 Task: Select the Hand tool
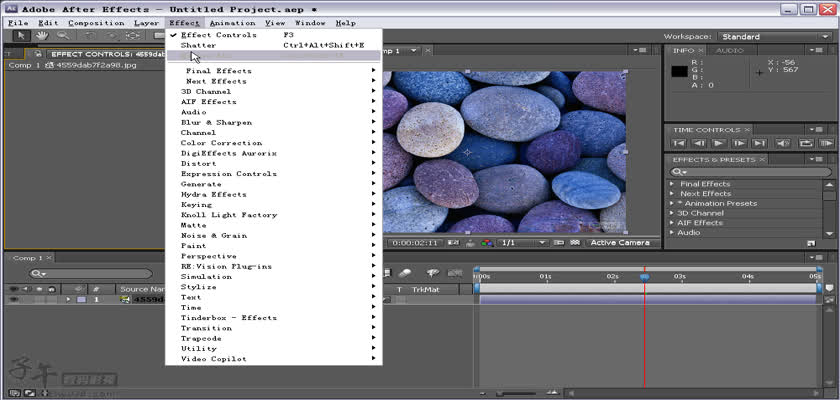(x=42, y=36)
